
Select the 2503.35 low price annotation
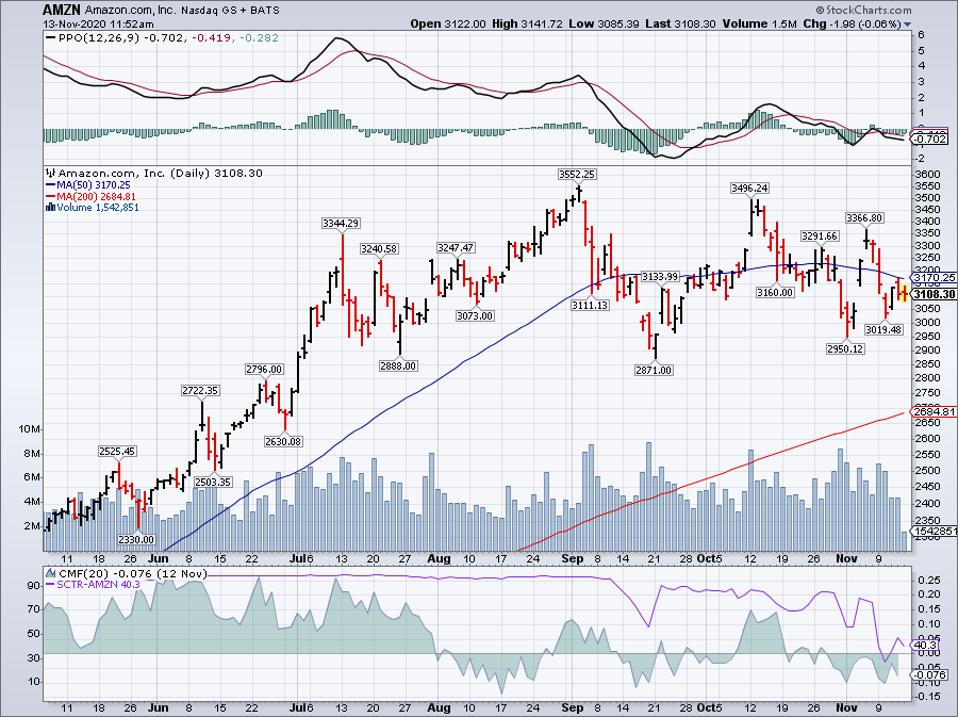pyautogui.click(x=213, y=482)
